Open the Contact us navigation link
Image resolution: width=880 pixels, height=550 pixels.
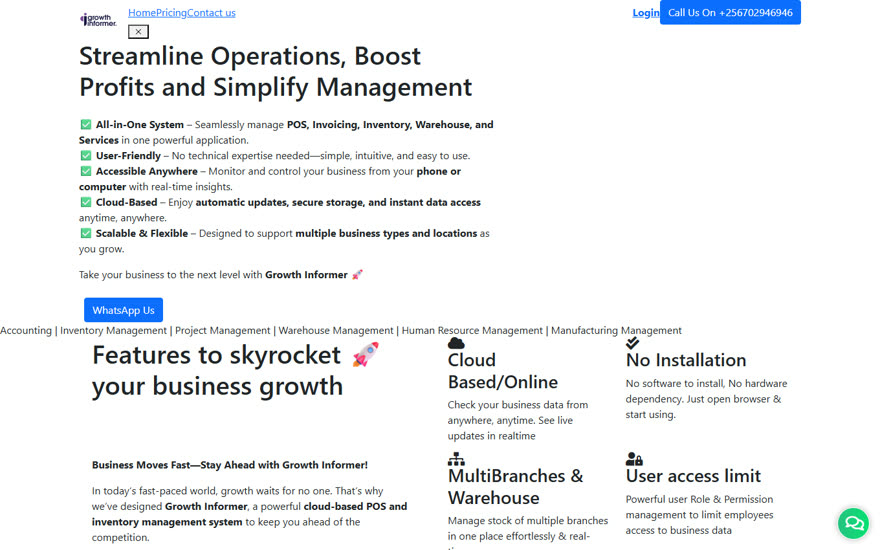coord(211,12)
